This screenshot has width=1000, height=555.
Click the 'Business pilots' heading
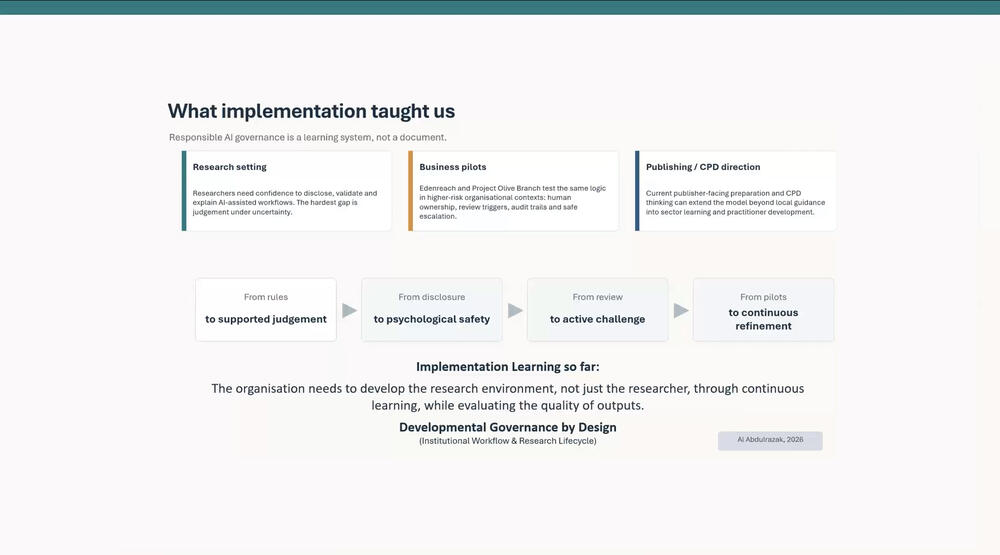point(453,167)
